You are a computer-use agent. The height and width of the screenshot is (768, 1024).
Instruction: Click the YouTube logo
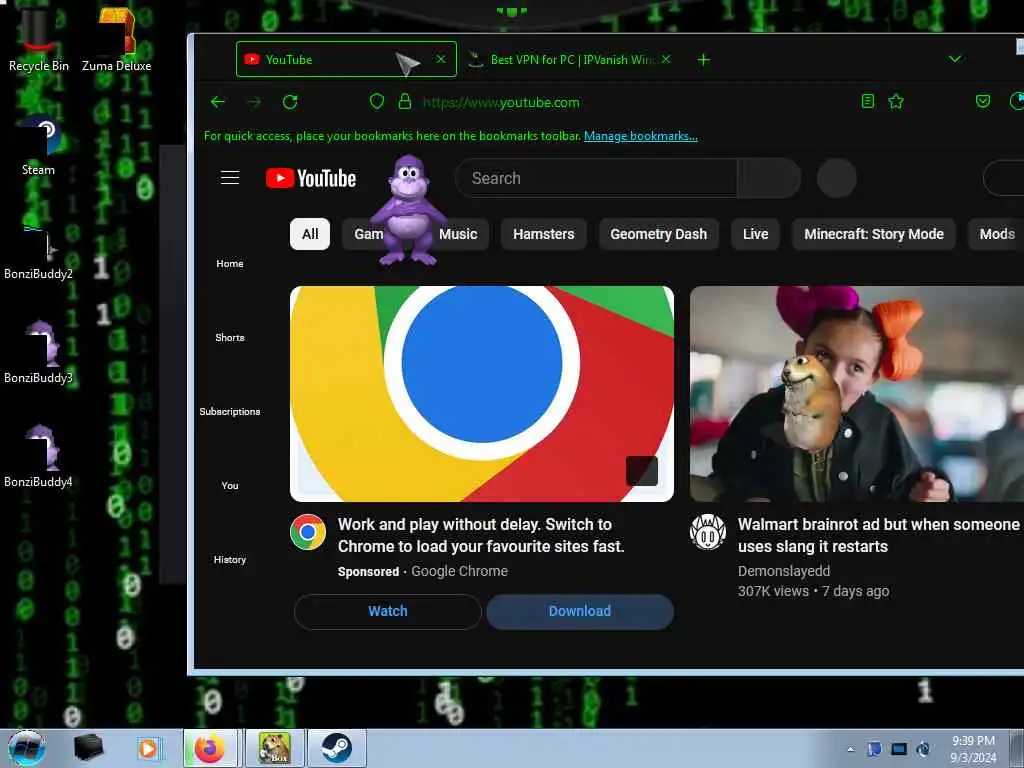[311, 178]
